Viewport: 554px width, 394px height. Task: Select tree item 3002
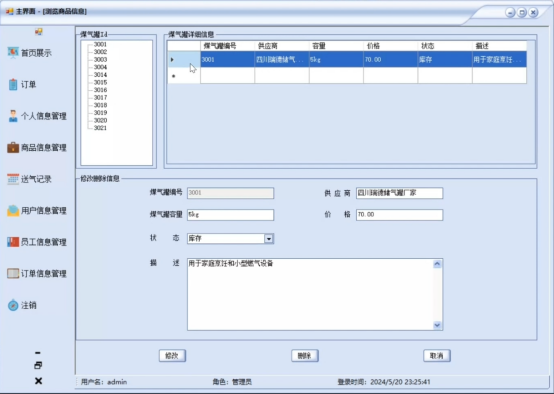click(x=100, y=52)
